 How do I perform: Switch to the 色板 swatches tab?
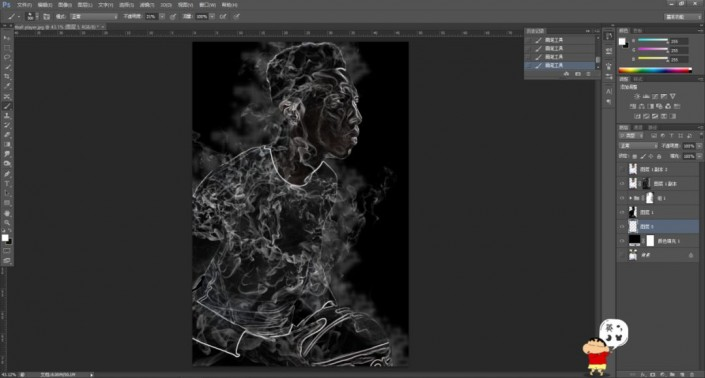(638, 31)
